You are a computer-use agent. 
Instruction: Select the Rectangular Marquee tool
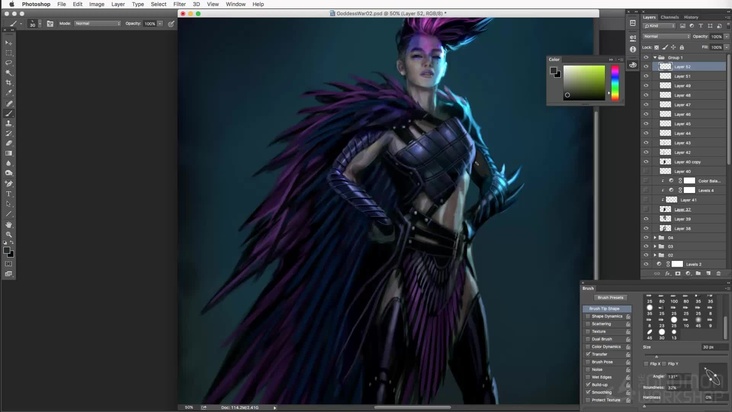pyautogui.click(x=8, y=53)
